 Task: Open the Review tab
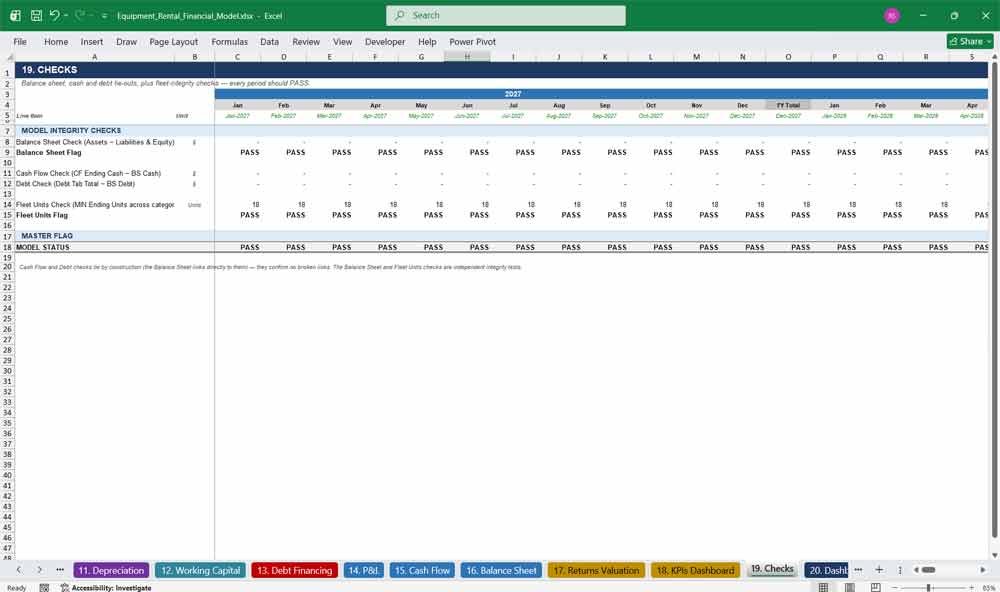pyautogui.click(x=306, y=41)
